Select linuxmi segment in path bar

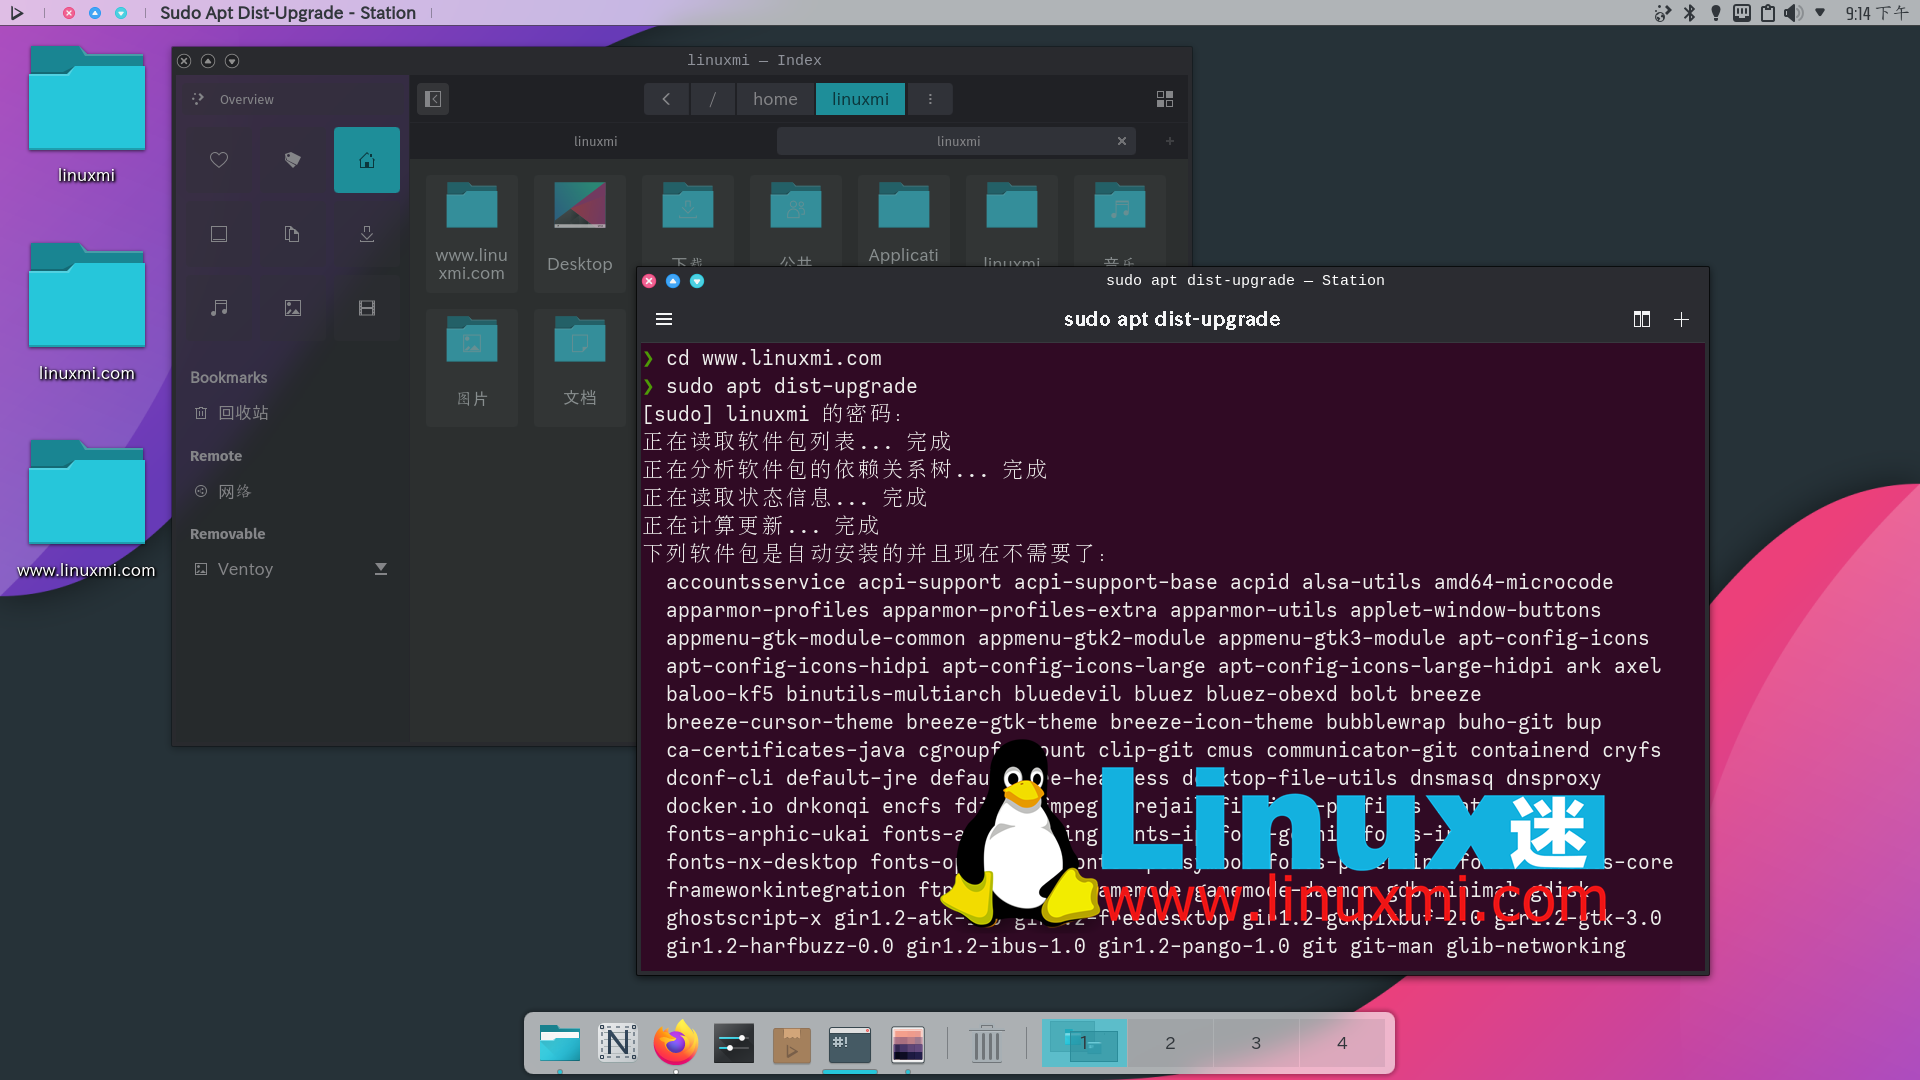pos(860,99)
